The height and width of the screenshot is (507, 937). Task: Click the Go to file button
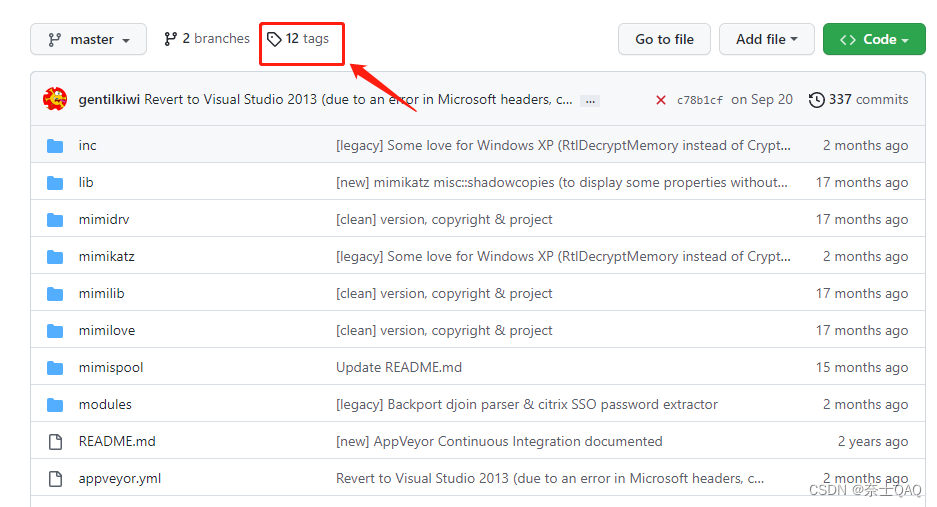pos(664,39)
